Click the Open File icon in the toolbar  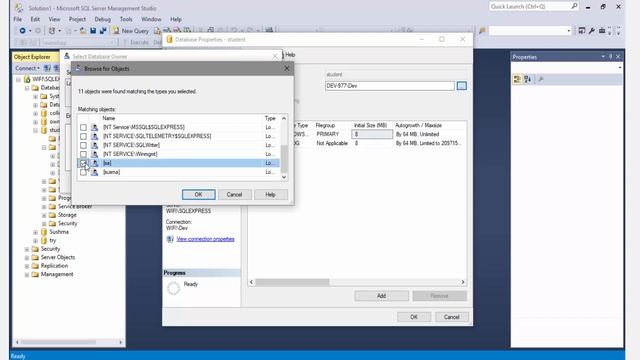83,31
